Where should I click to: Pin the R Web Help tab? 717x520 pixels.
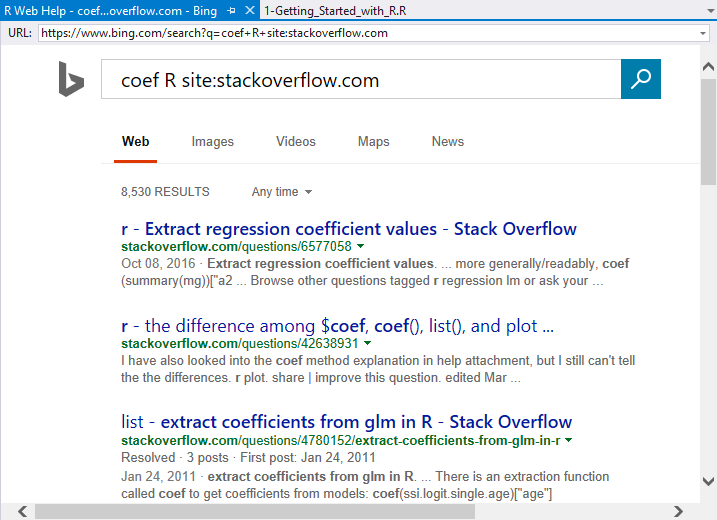(x=231, y=11)
